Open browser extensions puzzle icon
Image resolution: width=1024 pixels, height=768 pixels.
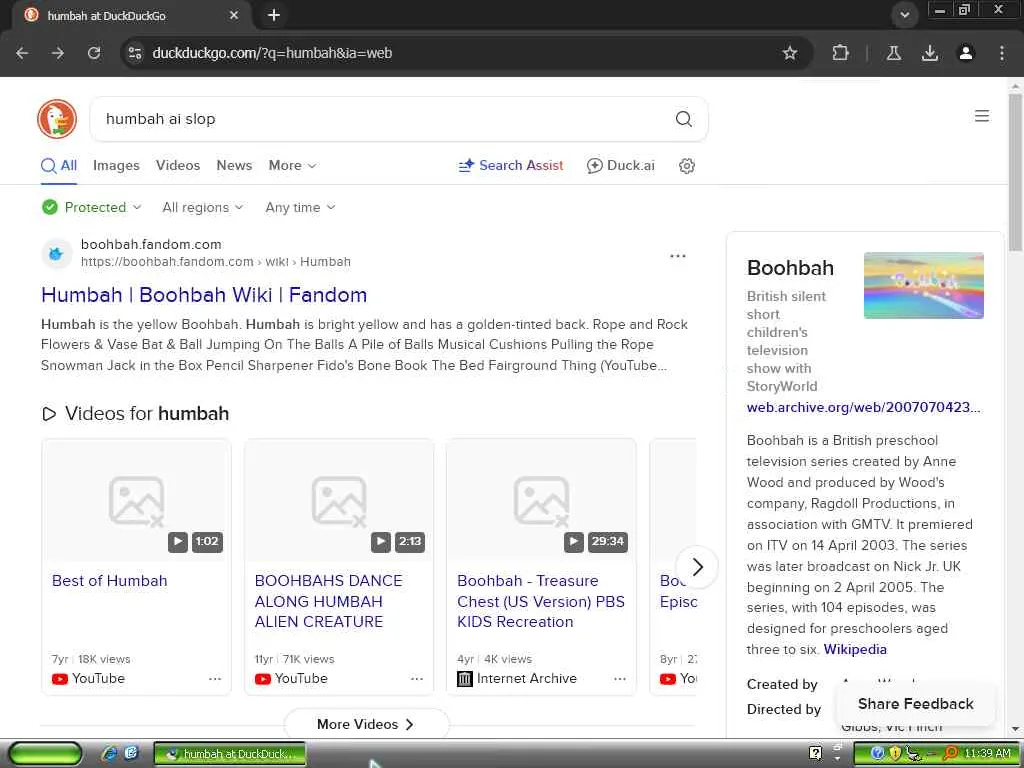point(840,53)
